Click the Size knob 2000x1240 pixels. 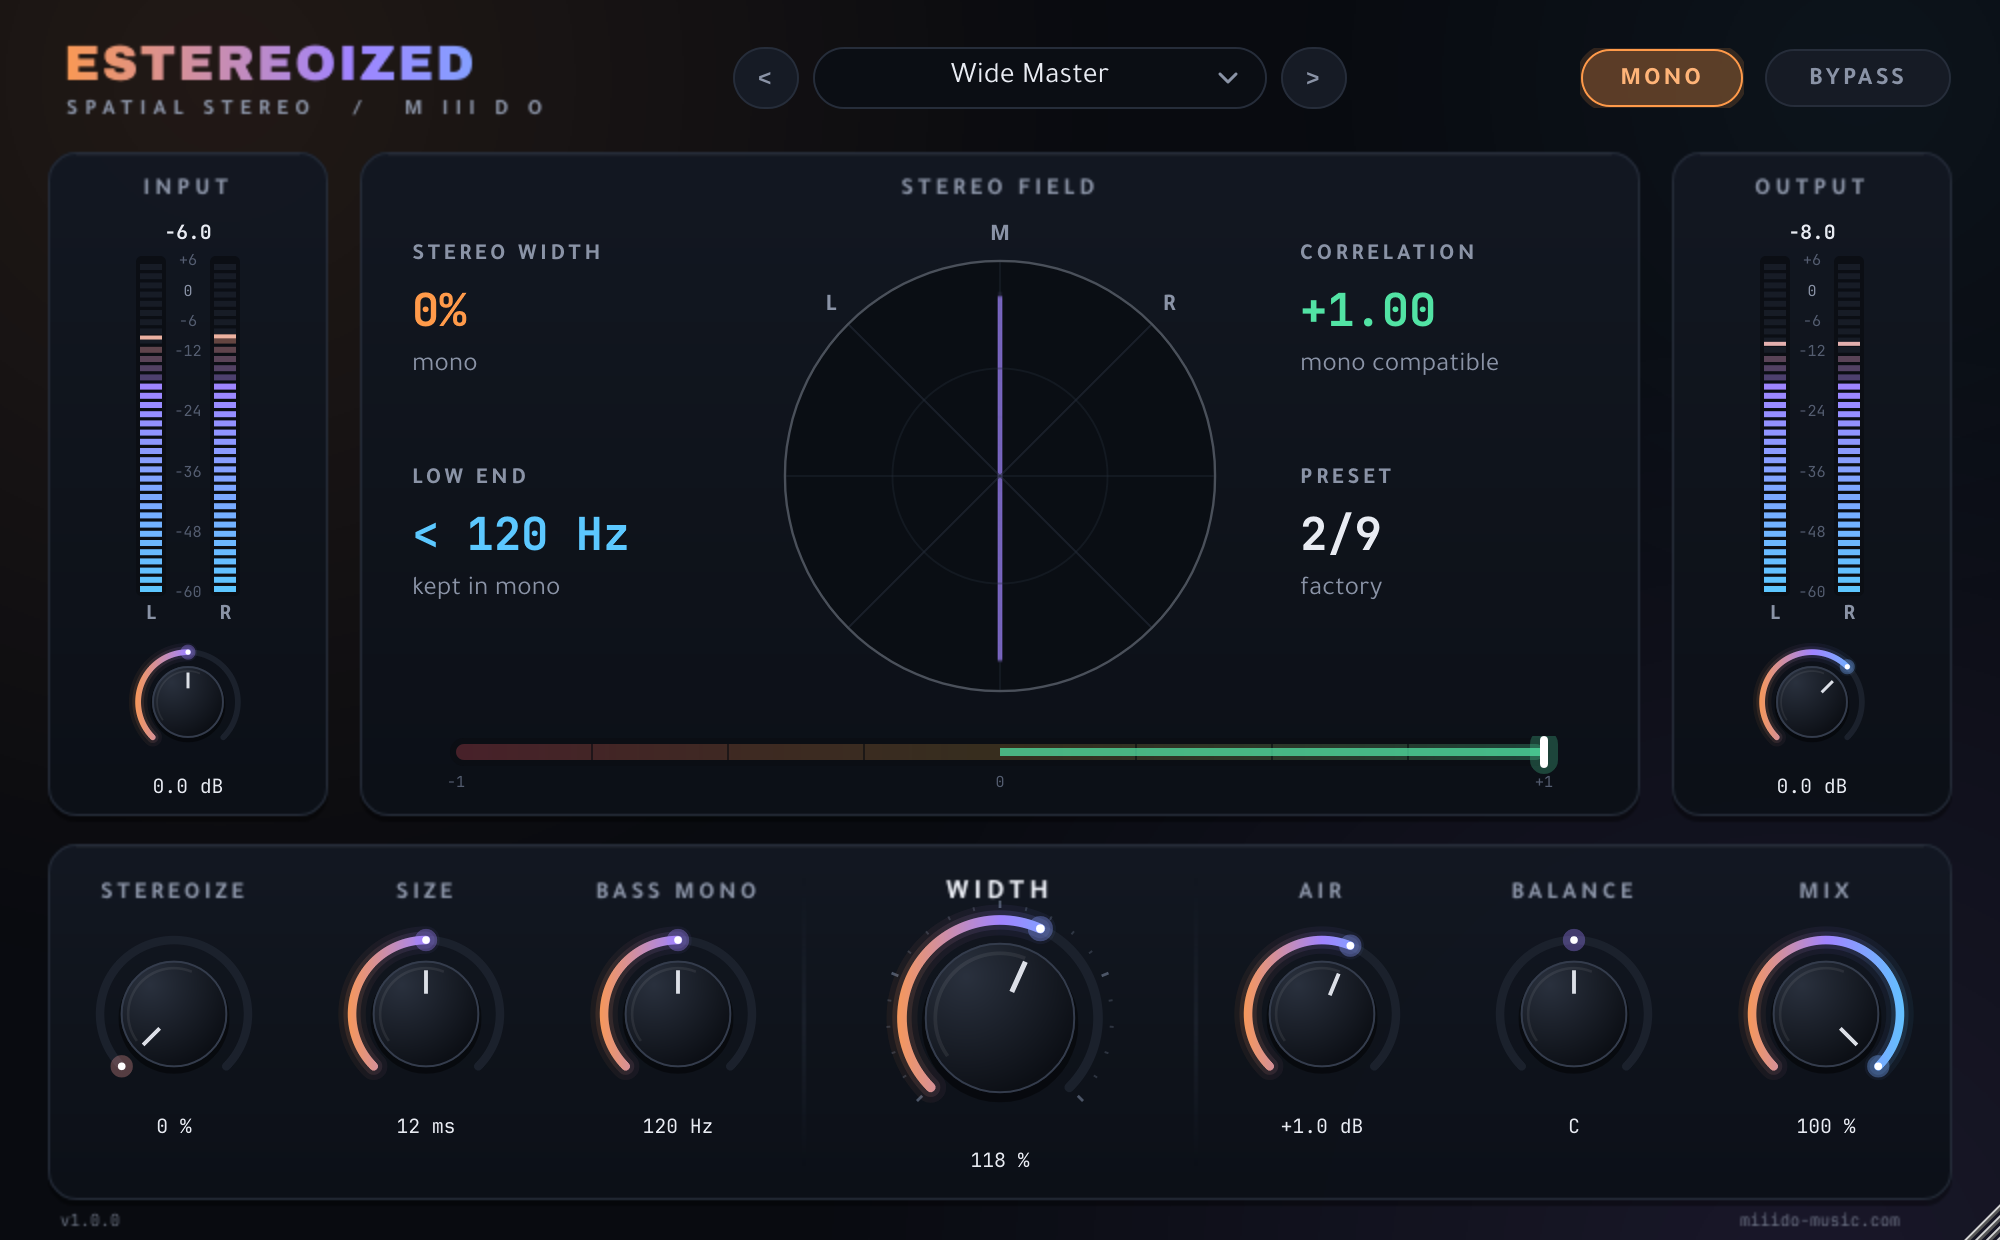pyautogui.click(x=426, y=1014)
